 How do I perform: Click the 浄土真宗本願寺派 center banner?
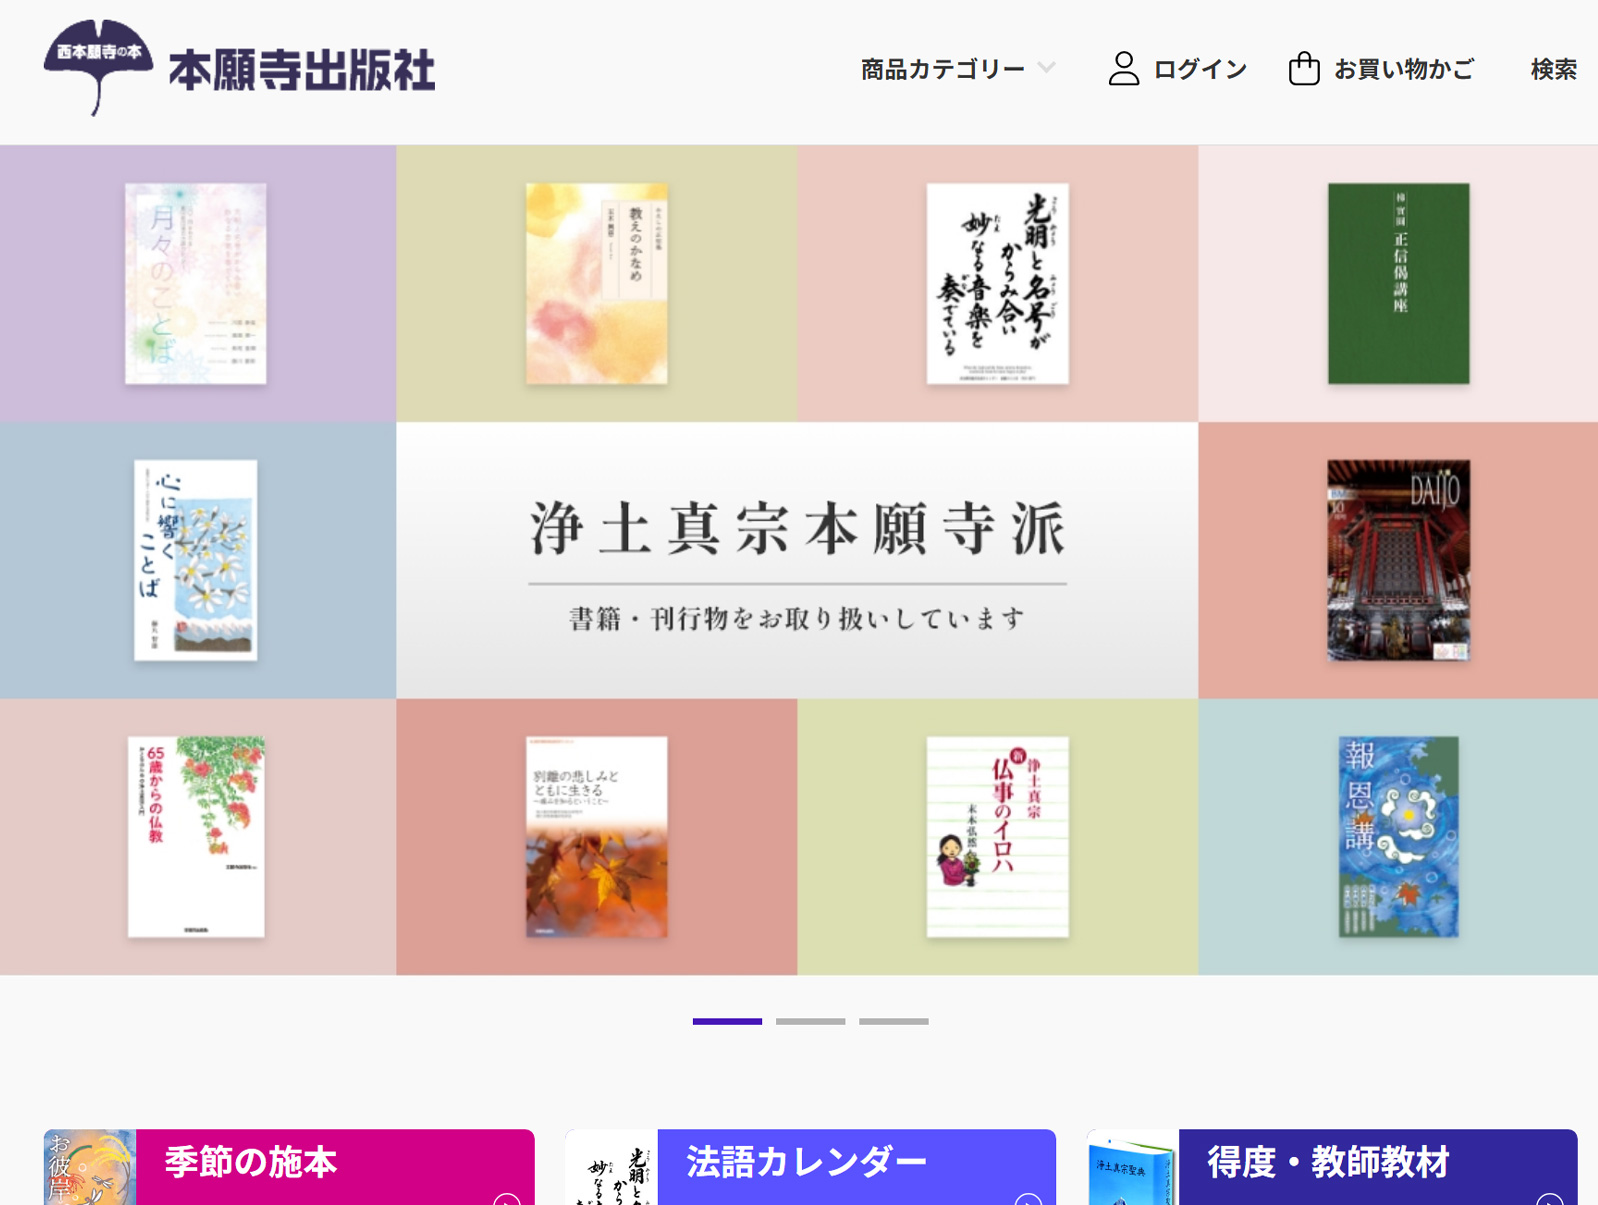[797, 560]
